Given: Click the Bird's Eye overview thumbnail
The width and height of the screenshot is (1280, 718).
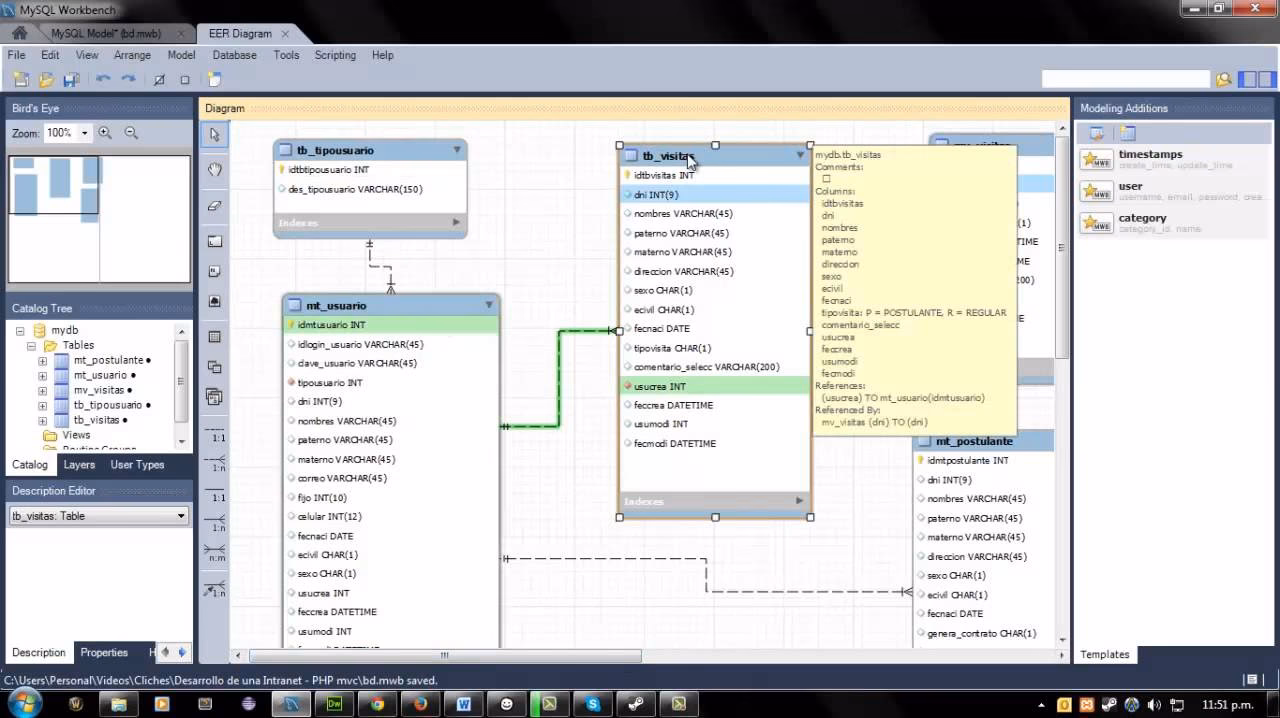Looking at the screenshot, I should point(98,219).
